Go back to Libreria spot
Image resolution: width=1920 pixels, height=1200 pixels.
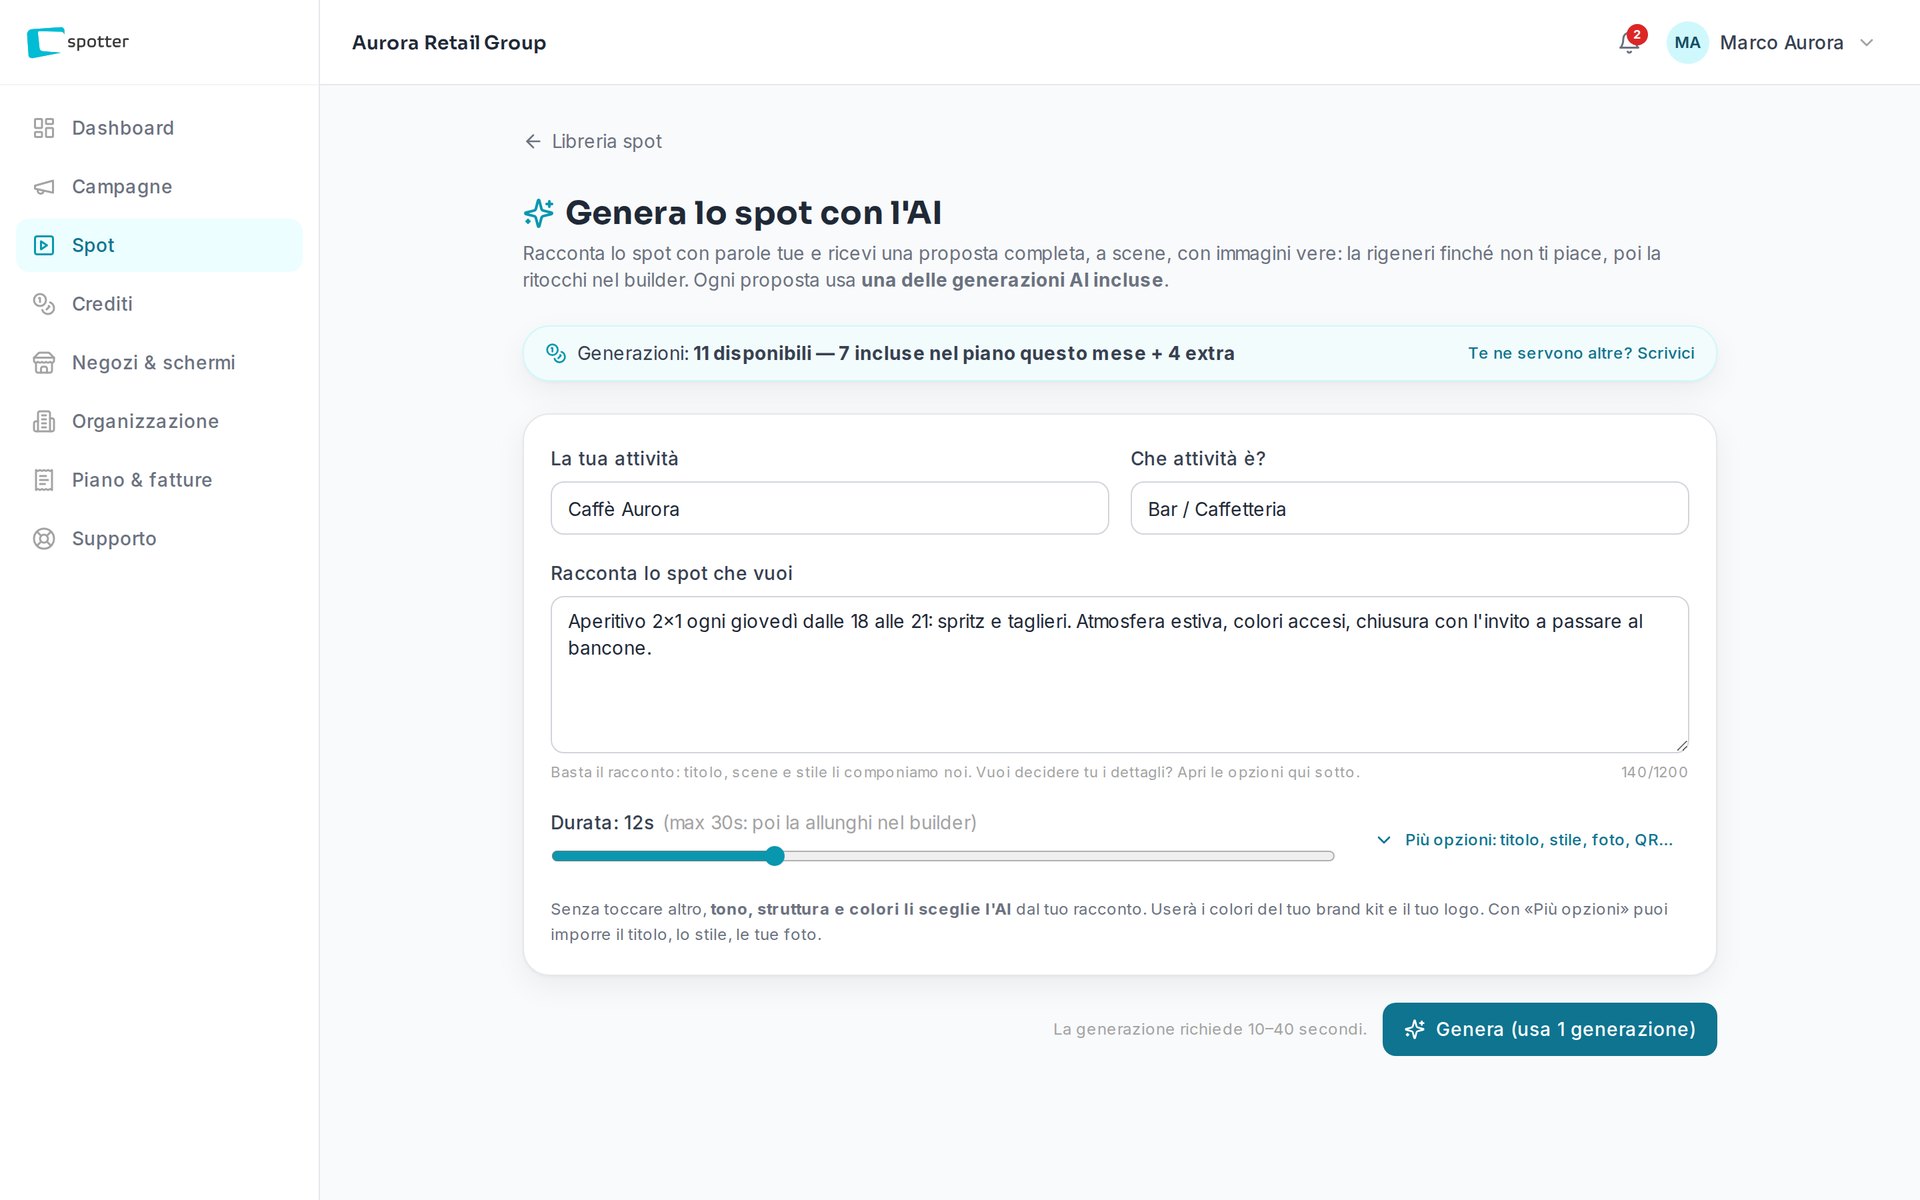593,142
